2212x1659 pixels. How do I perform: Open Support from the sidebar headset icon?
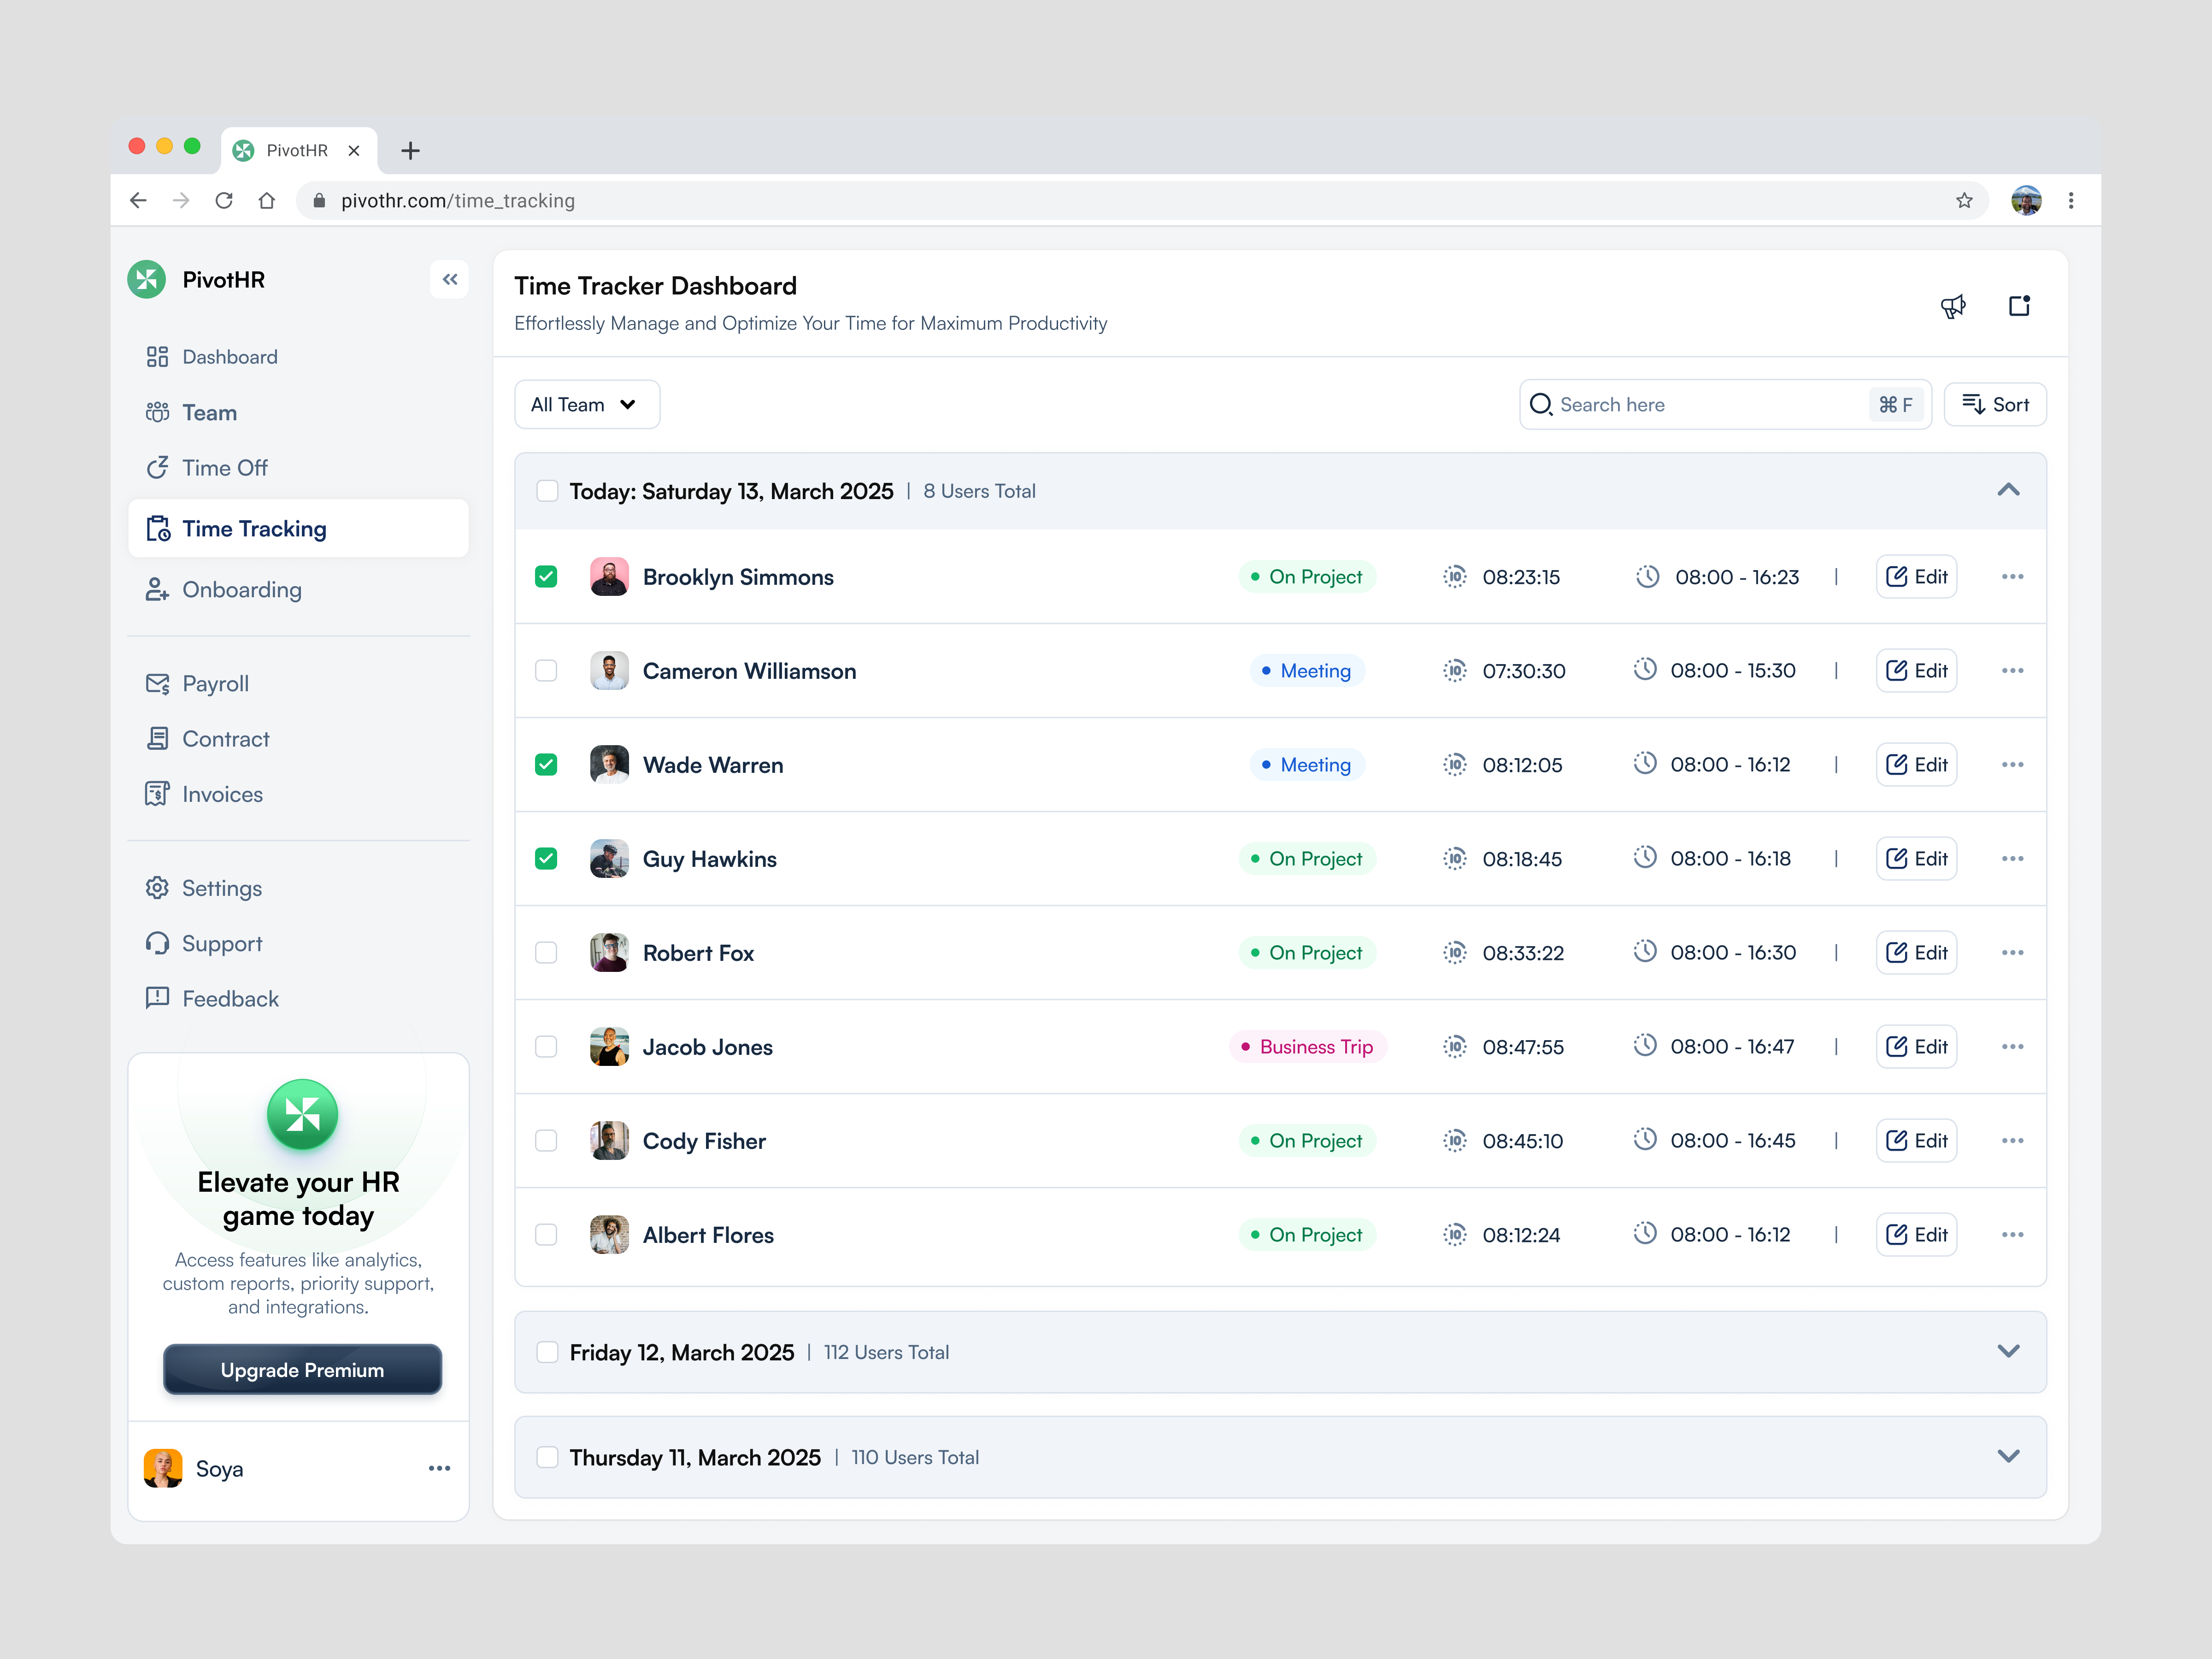[x=158, y=943]
